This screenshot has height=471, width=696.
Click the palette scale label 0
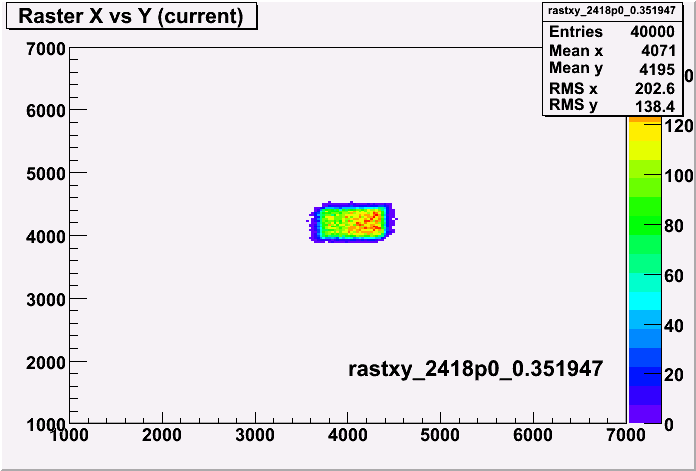669,425
